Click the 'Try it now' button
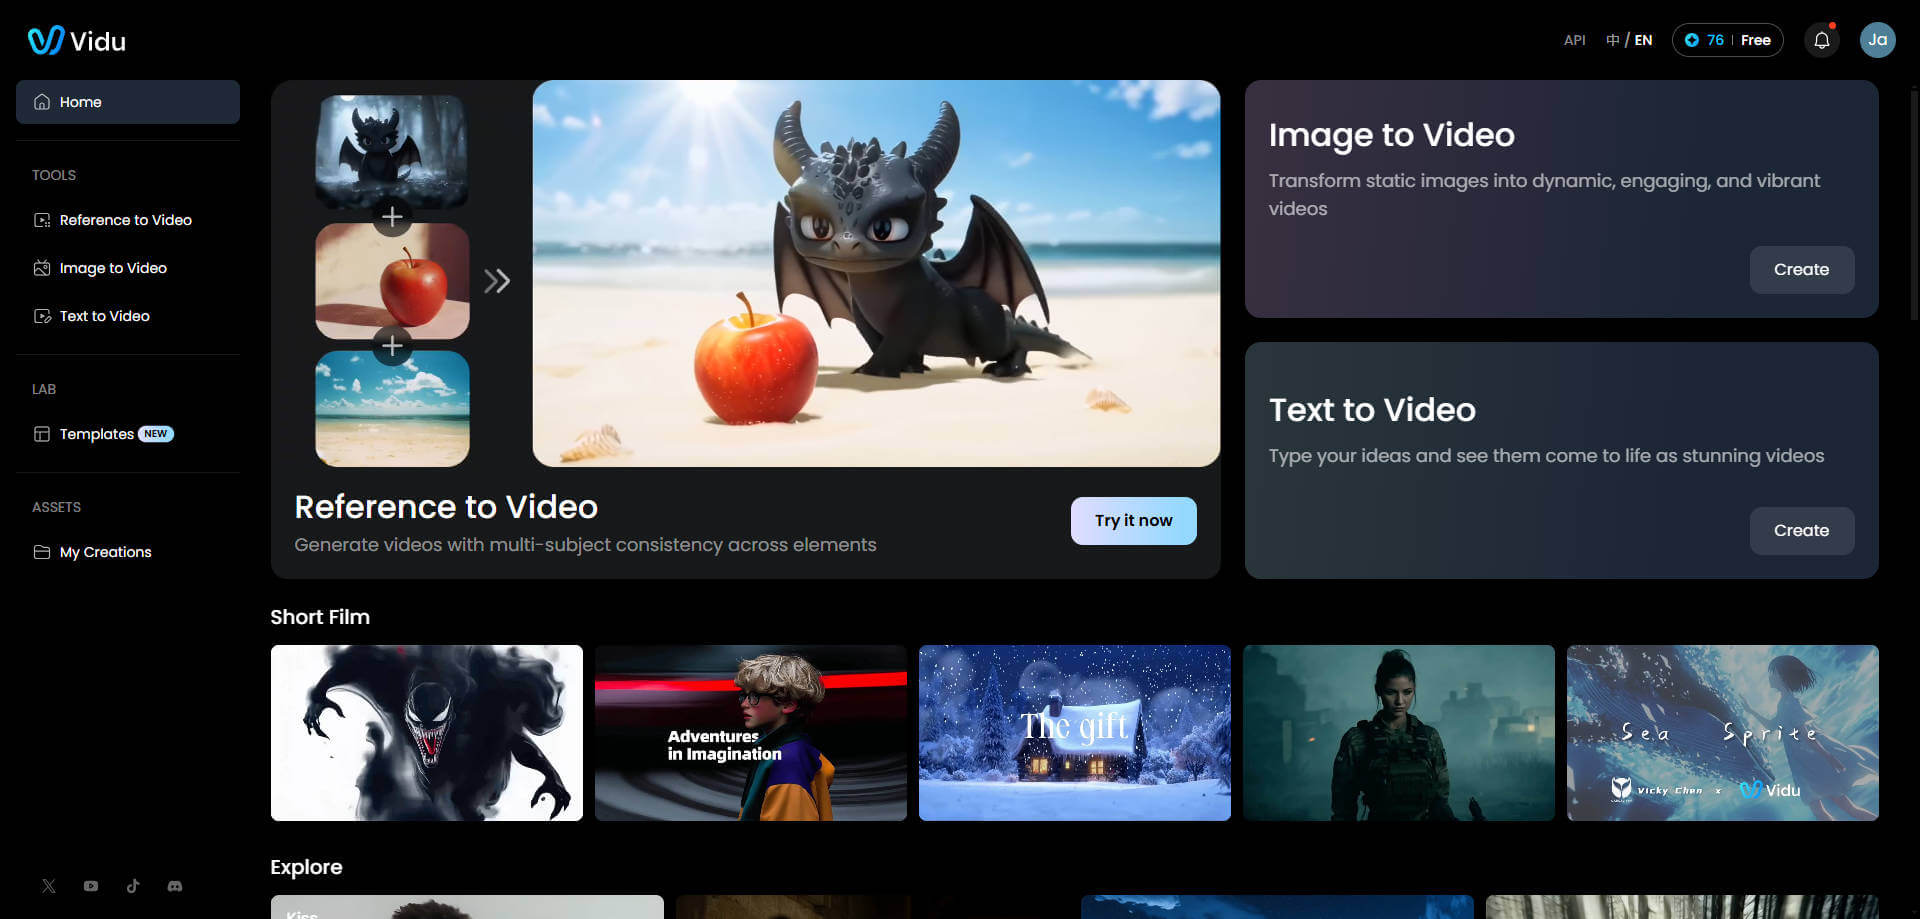1920x919 pixels. (x=1133, y=521)
